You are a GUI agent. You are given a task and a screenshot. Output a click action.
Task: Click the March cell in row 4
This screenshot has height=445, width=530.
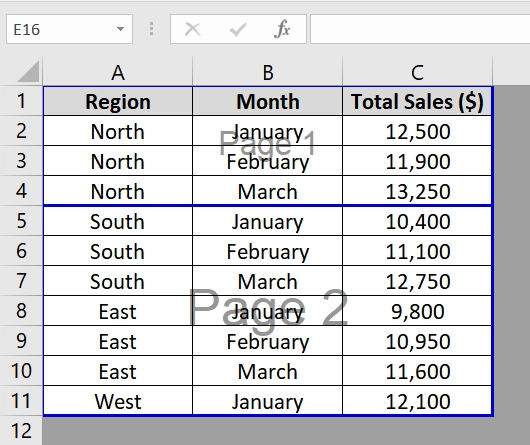(267, 191)
